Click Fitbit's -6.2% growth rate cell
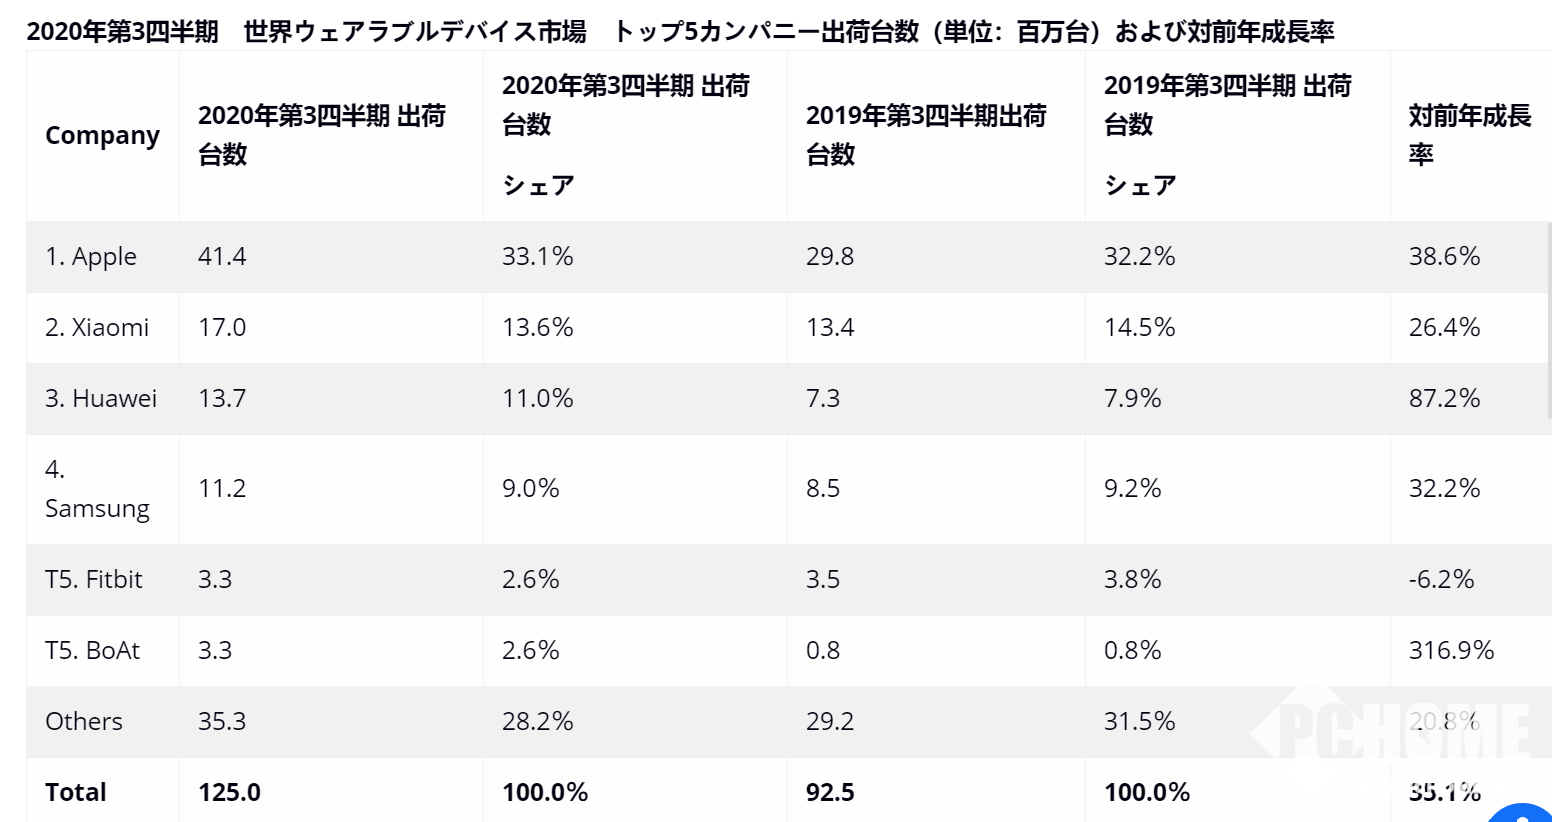Screen dimensions: 1552x822 (x=1441, y=580)
